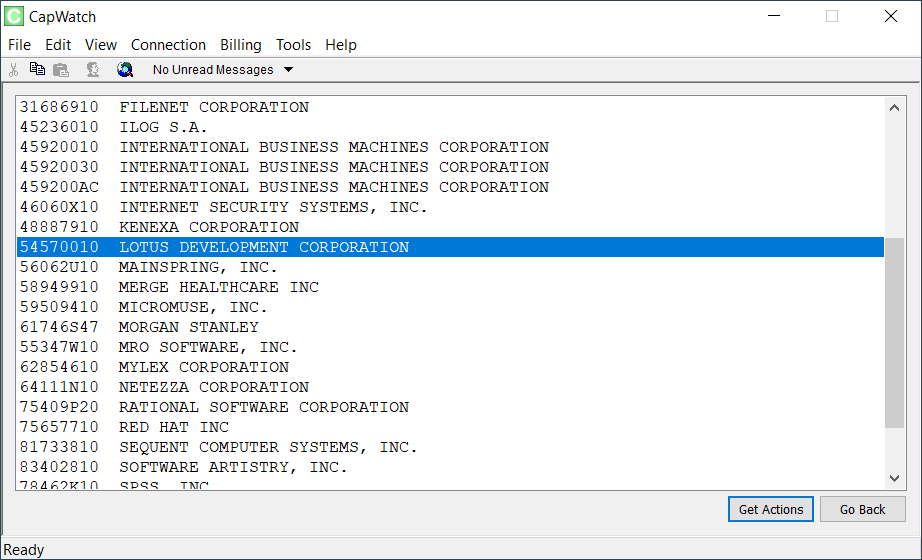This screenshot has height=560, width=922.
Task: Select the SOFTWARE ARTISTRY, INC. row
Action: [450, 467]
